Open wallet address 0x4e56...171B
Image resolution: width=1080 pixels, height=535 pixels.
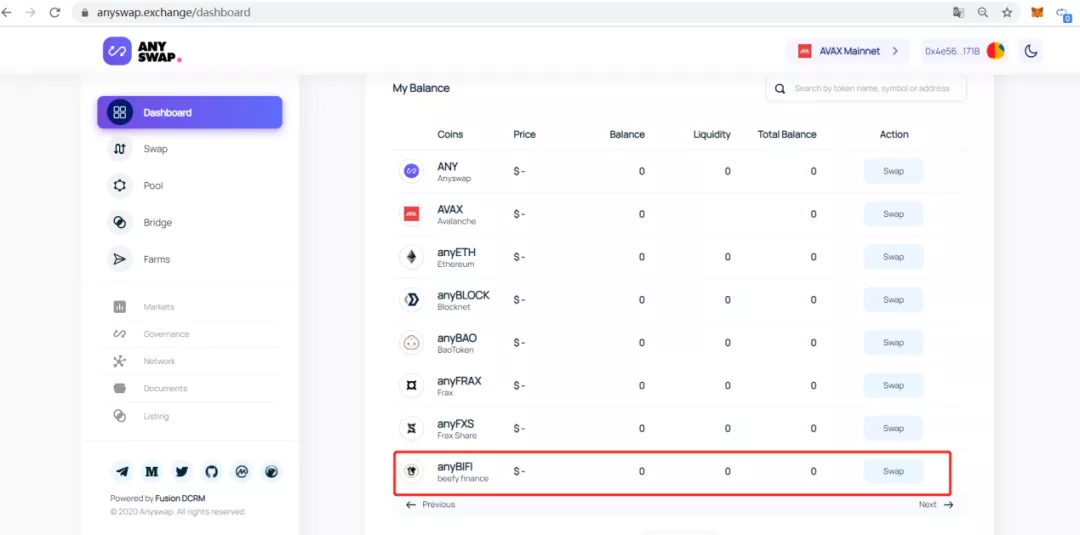click(964, 51)
